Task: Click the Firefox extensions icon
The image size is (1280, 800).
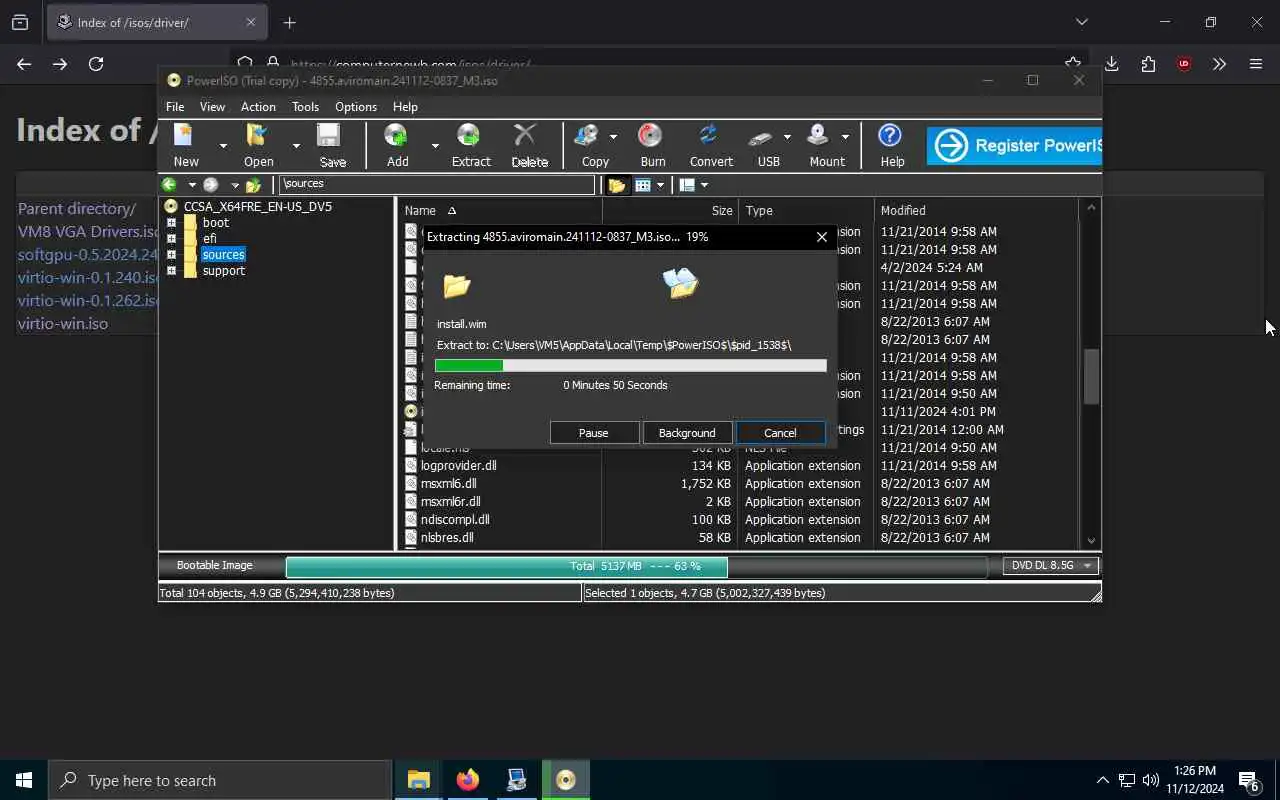Action: click(1148, 64)
